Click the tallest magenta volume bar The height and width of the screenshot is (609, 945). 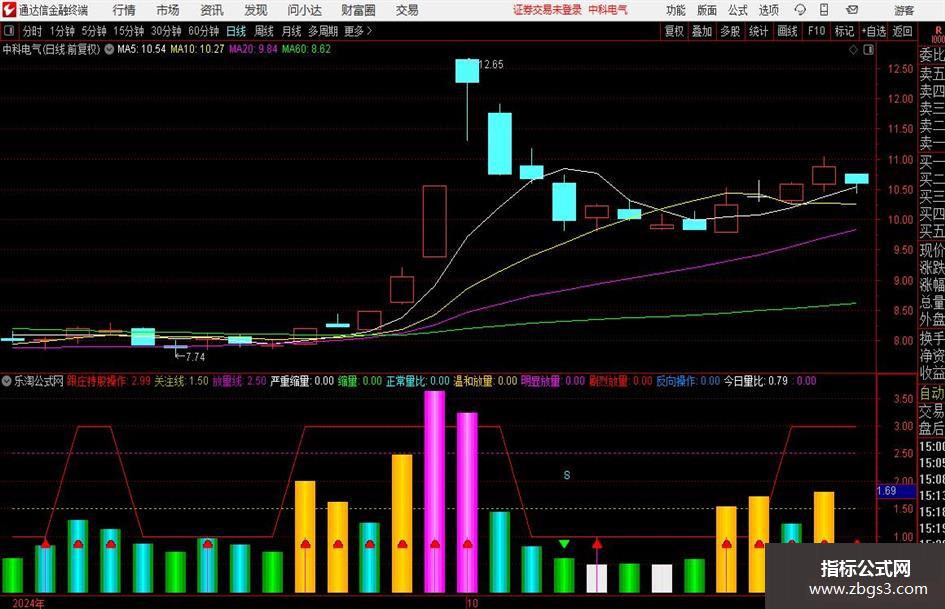tap(435, 491)
